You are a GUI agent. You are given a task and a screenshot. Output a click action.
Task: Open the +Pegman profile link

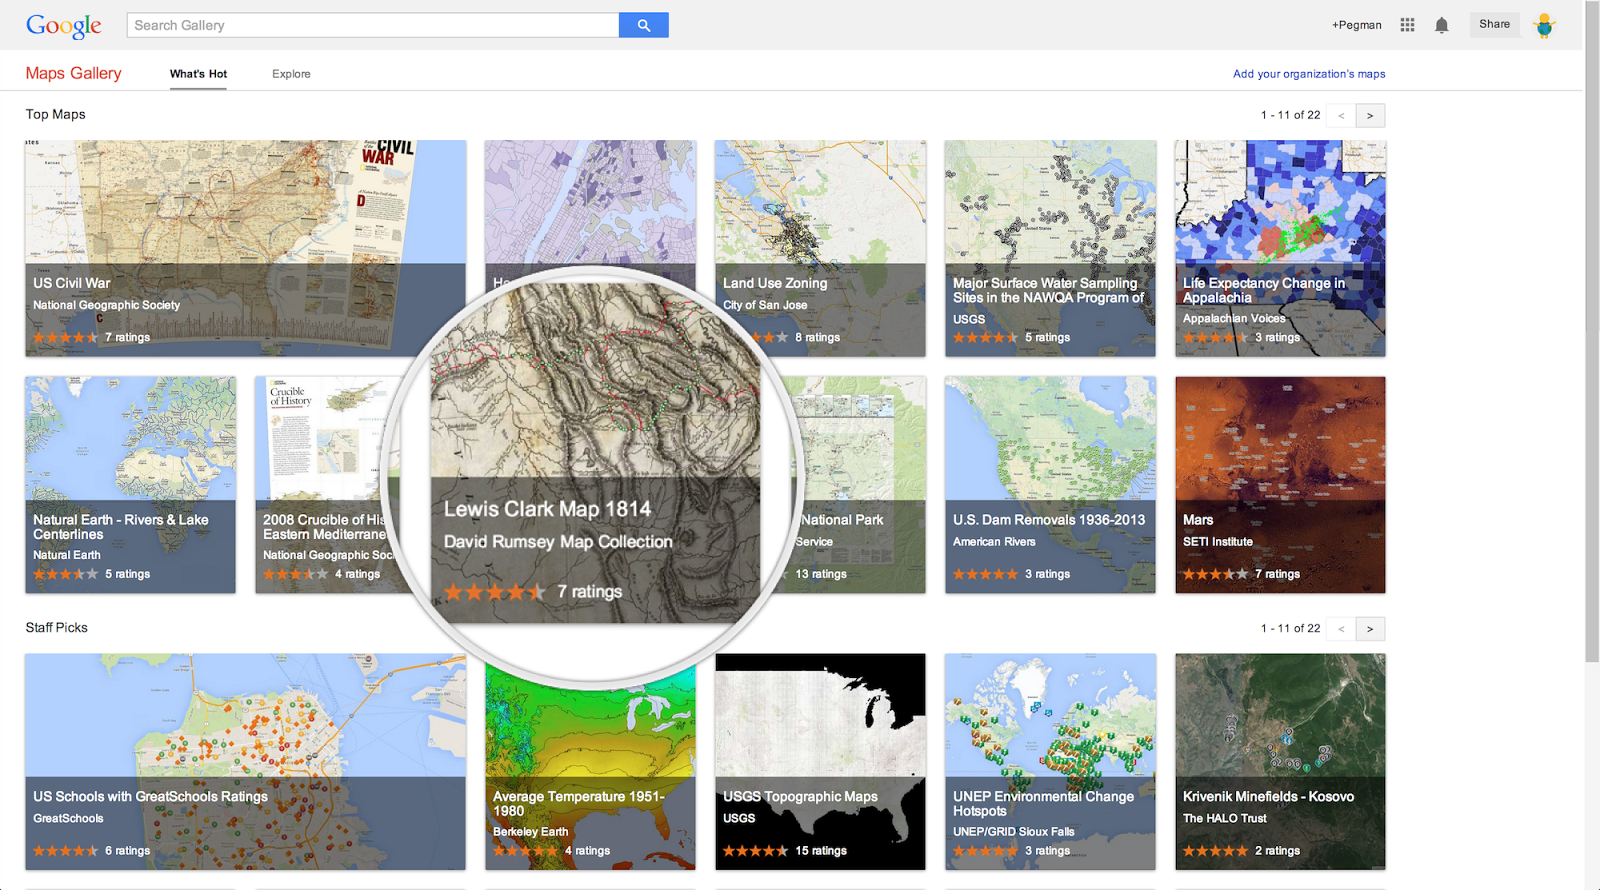coord(1356,25)
